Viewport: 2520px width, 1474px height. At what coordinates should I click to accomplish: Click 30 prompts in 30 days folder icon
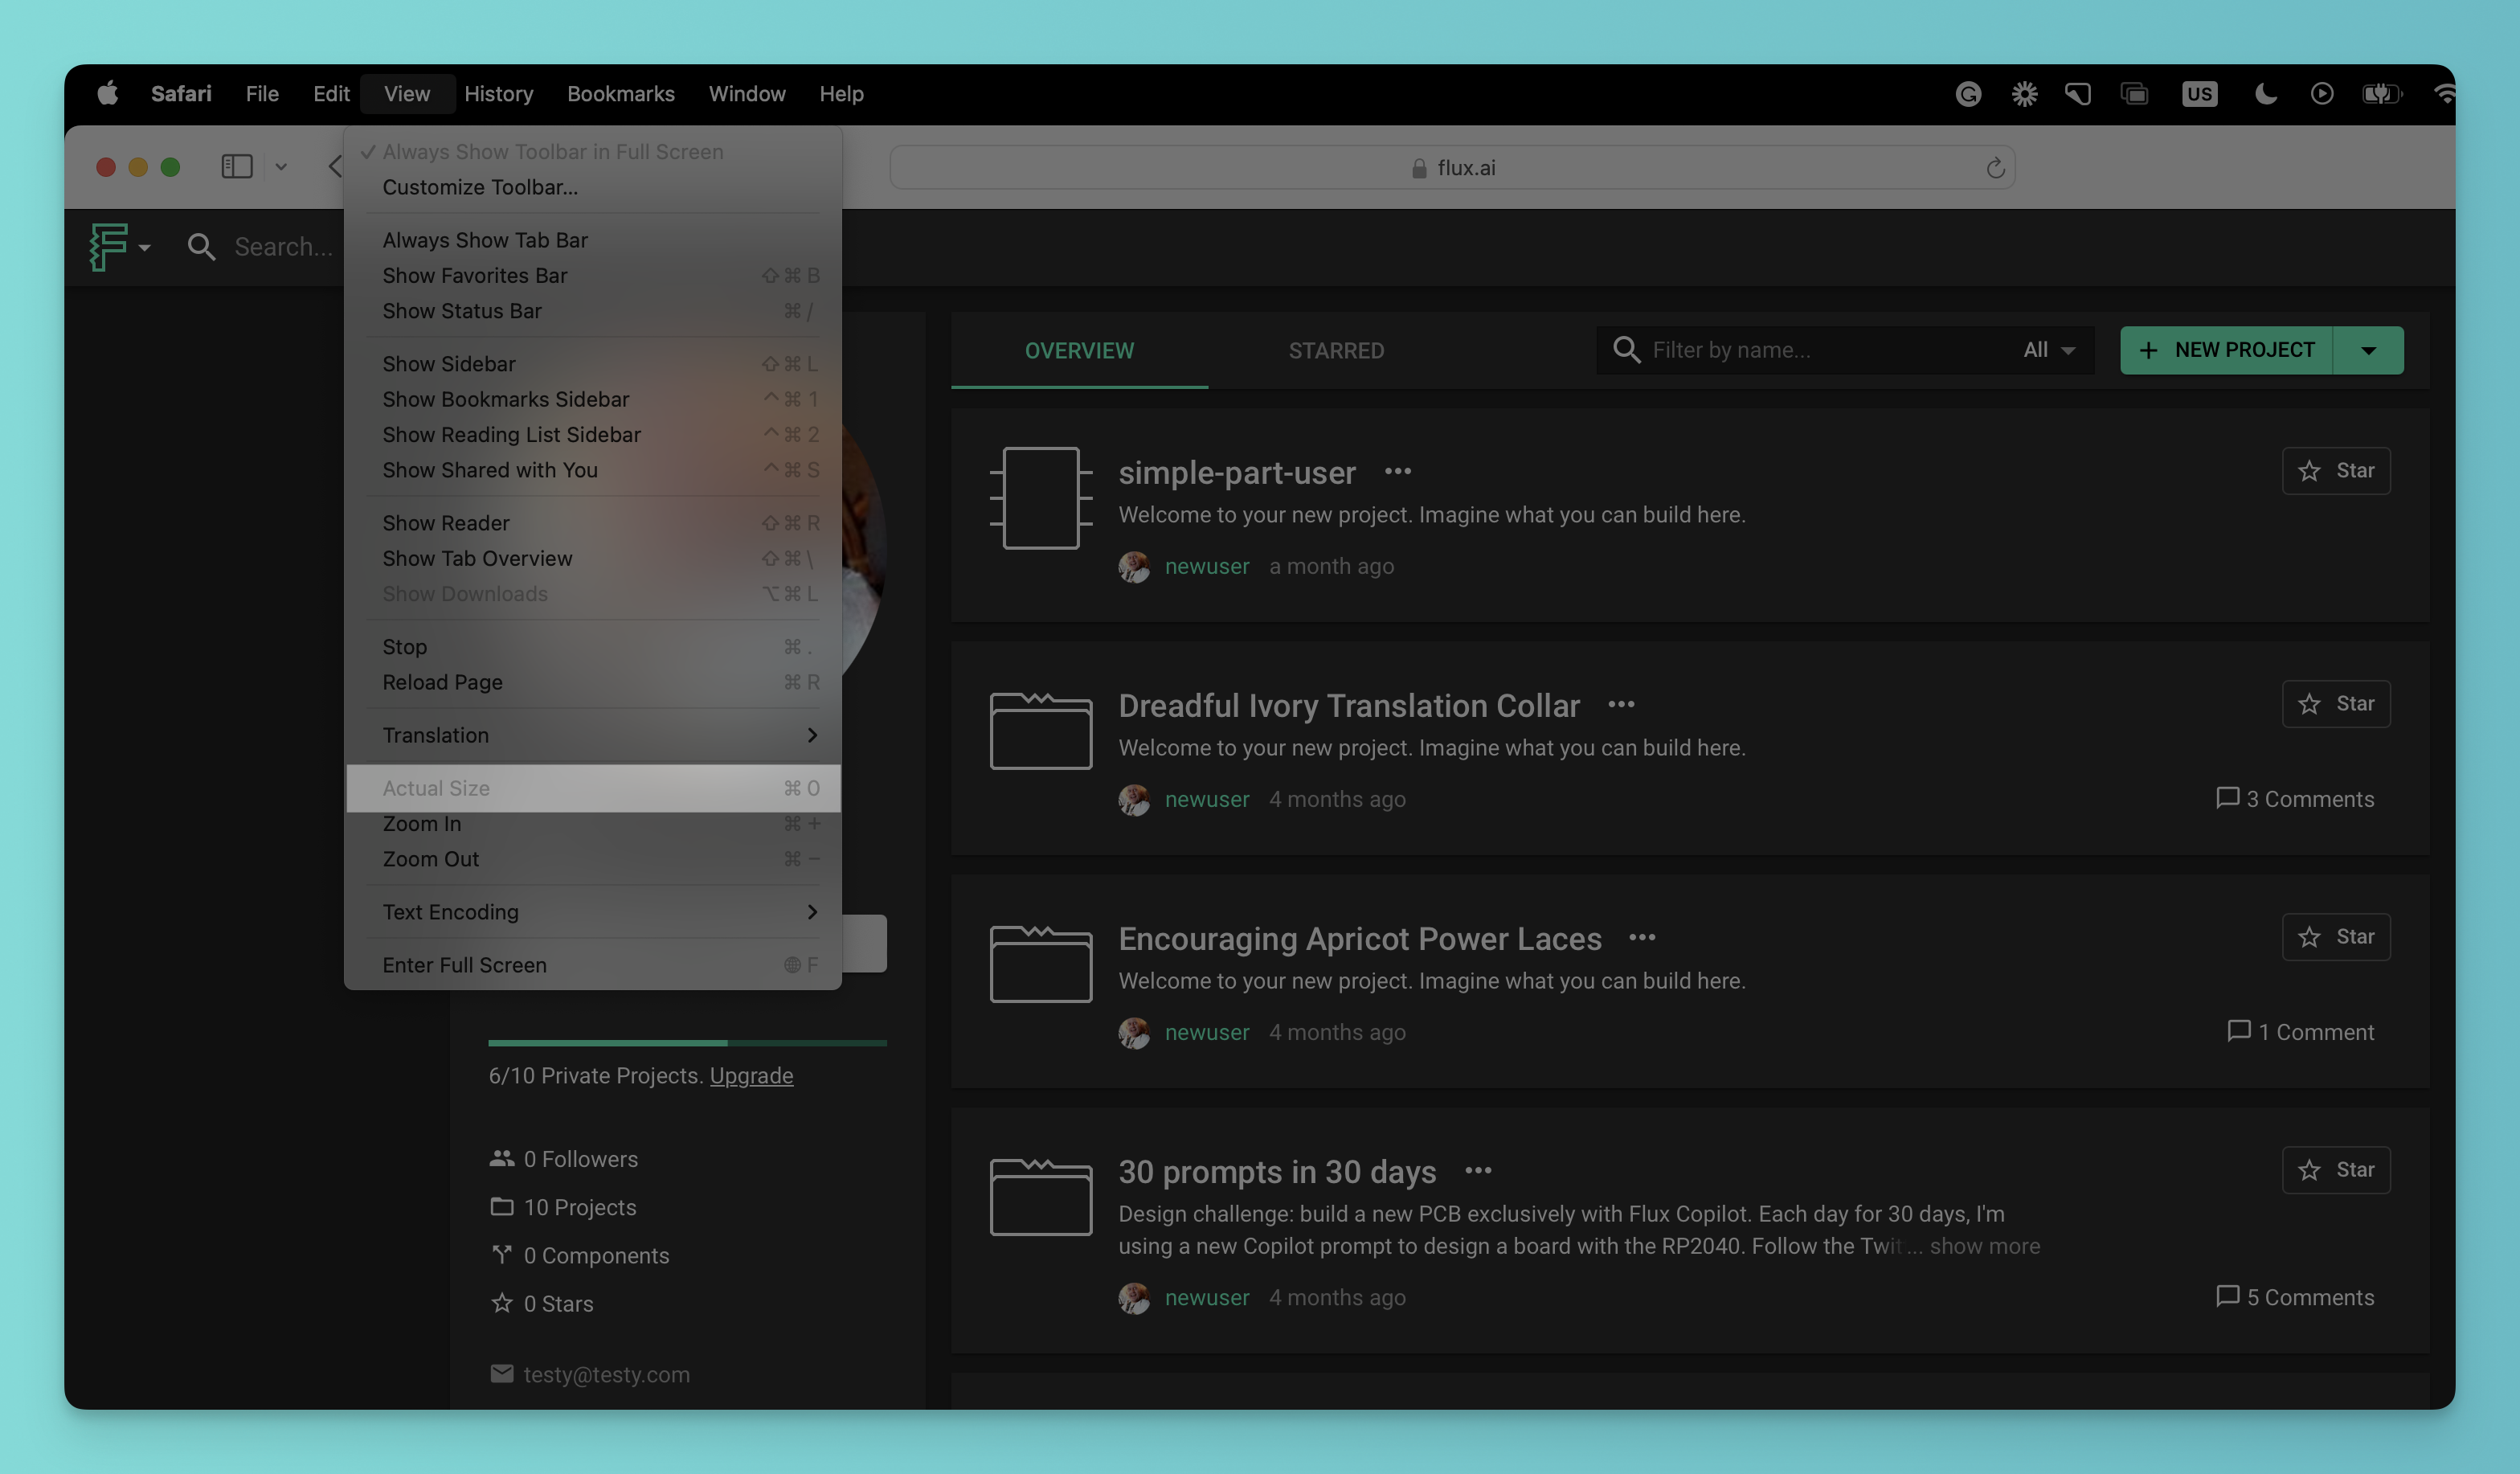point(1040,1196)
